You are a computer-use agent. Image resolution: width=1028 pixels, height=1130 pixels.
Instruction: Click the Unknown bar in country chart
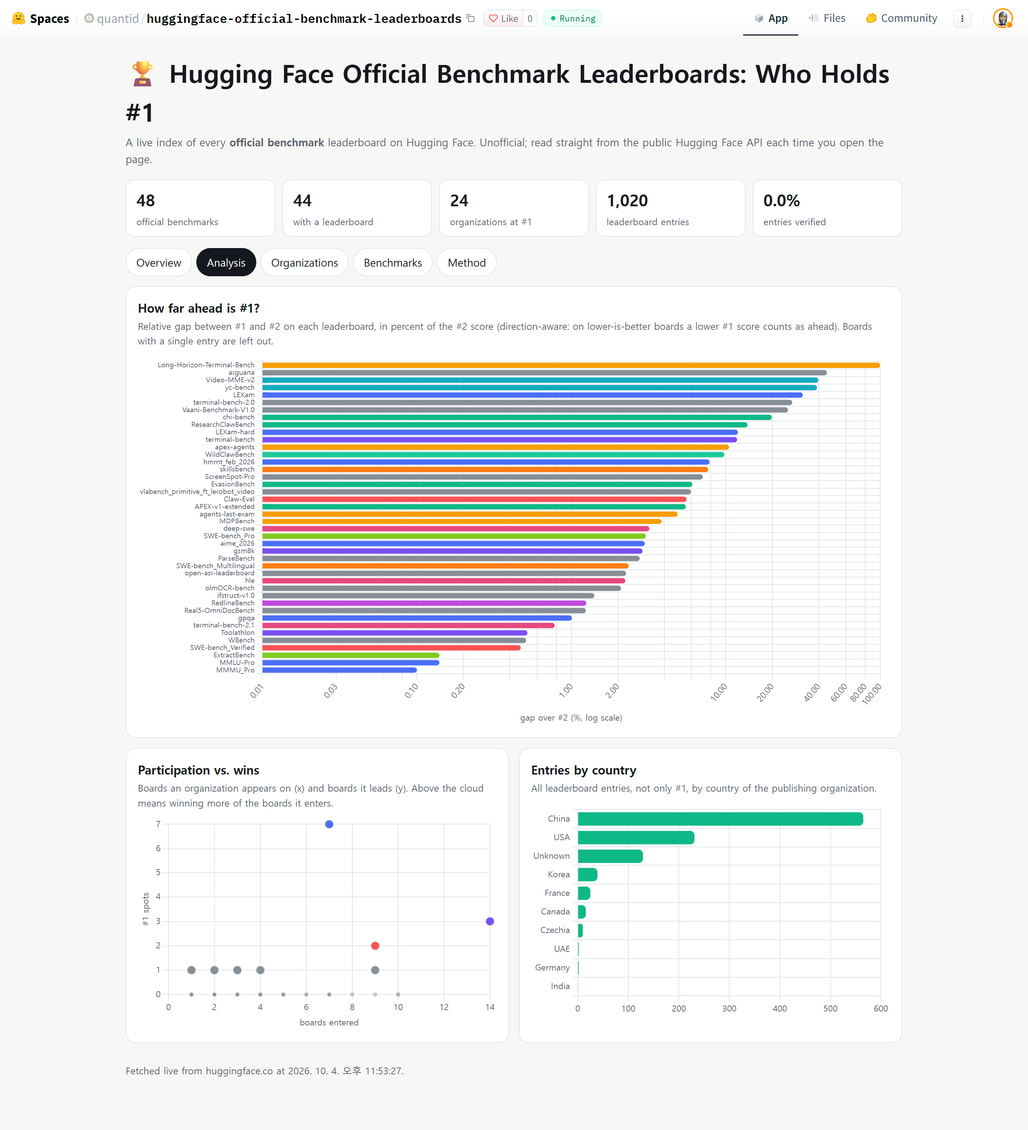[x=610, y=856]
